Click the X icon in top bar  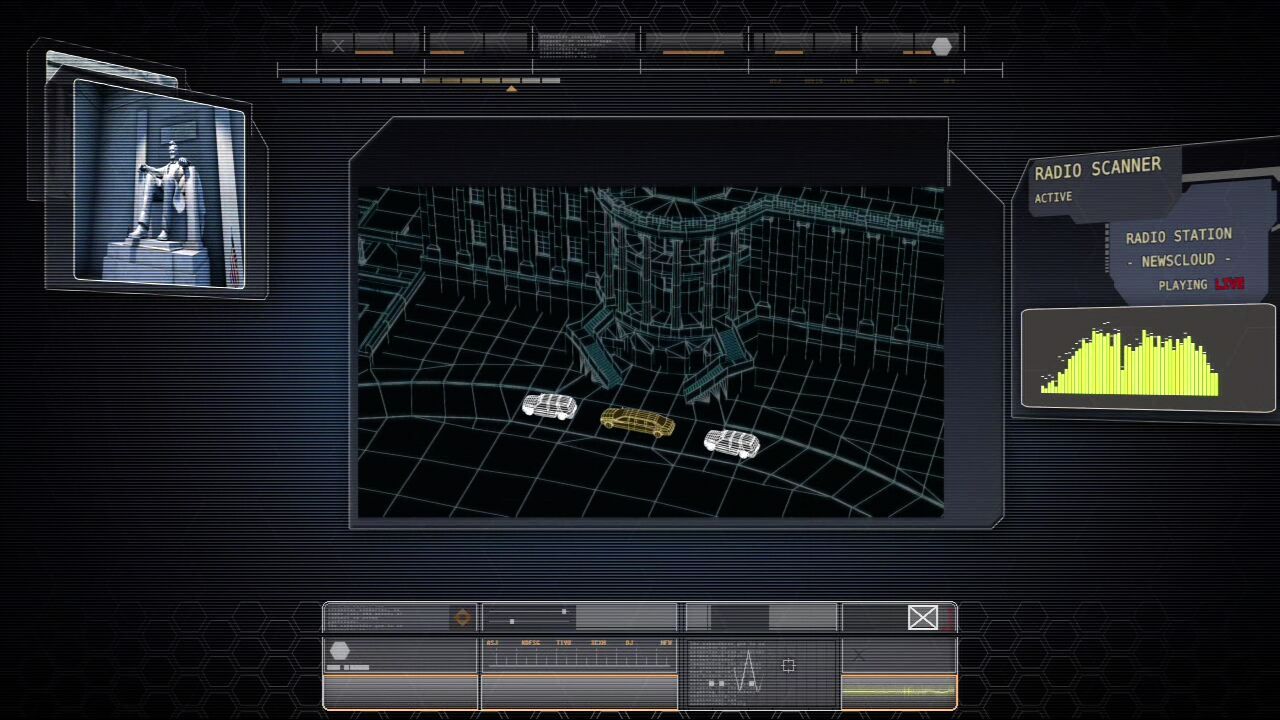click(x=338, y=46)
